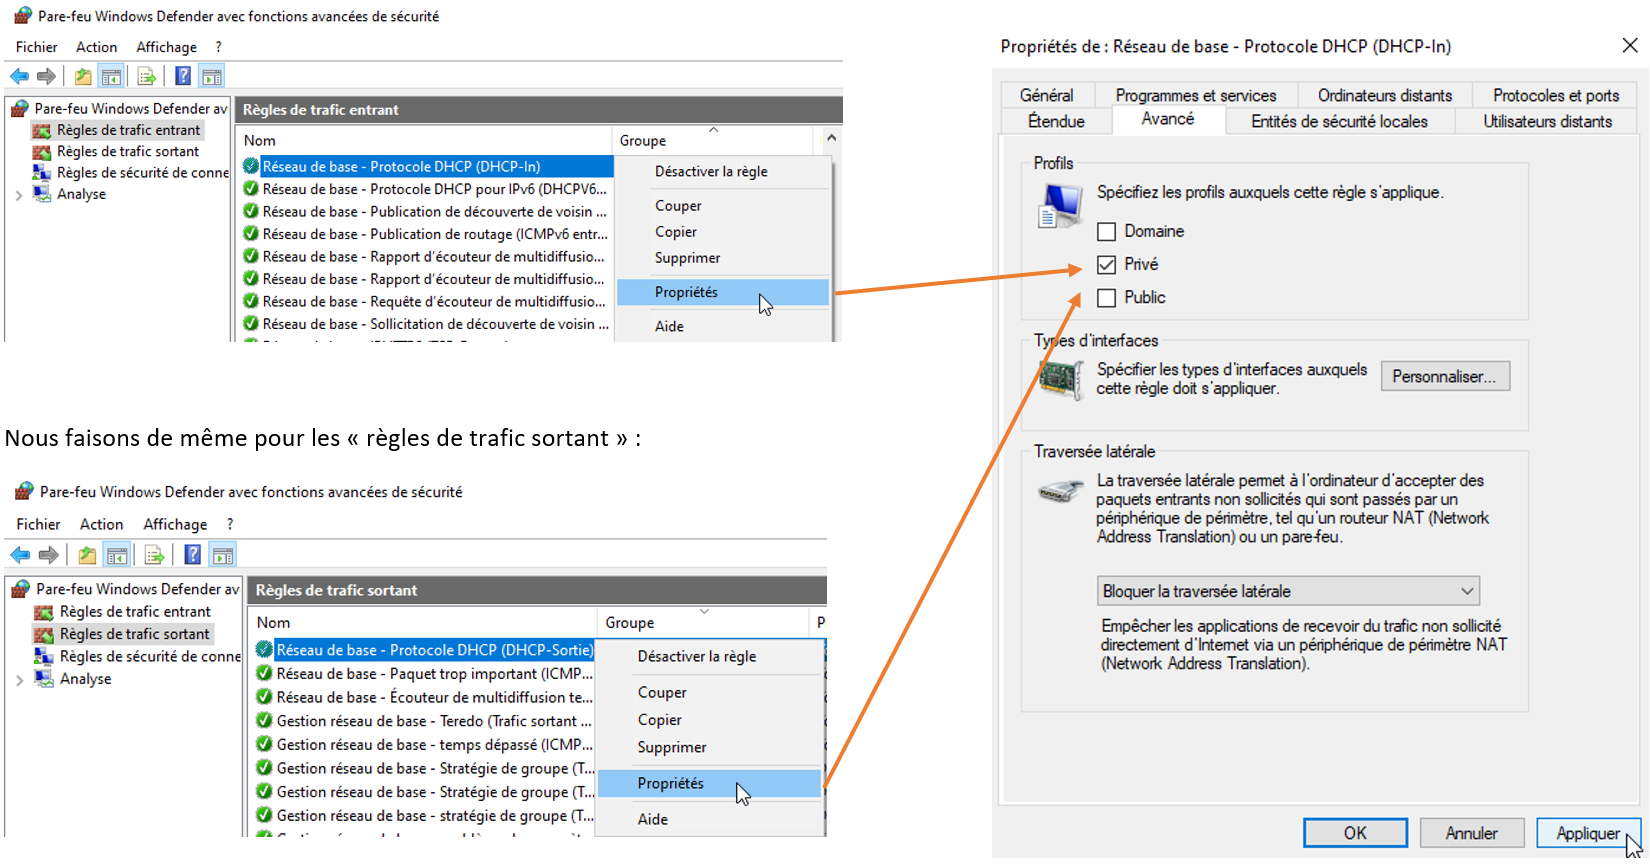1650x866 pixels.
Task: Click the Appliquer button
Action: pyautogui.click(x=1587, y=833)
